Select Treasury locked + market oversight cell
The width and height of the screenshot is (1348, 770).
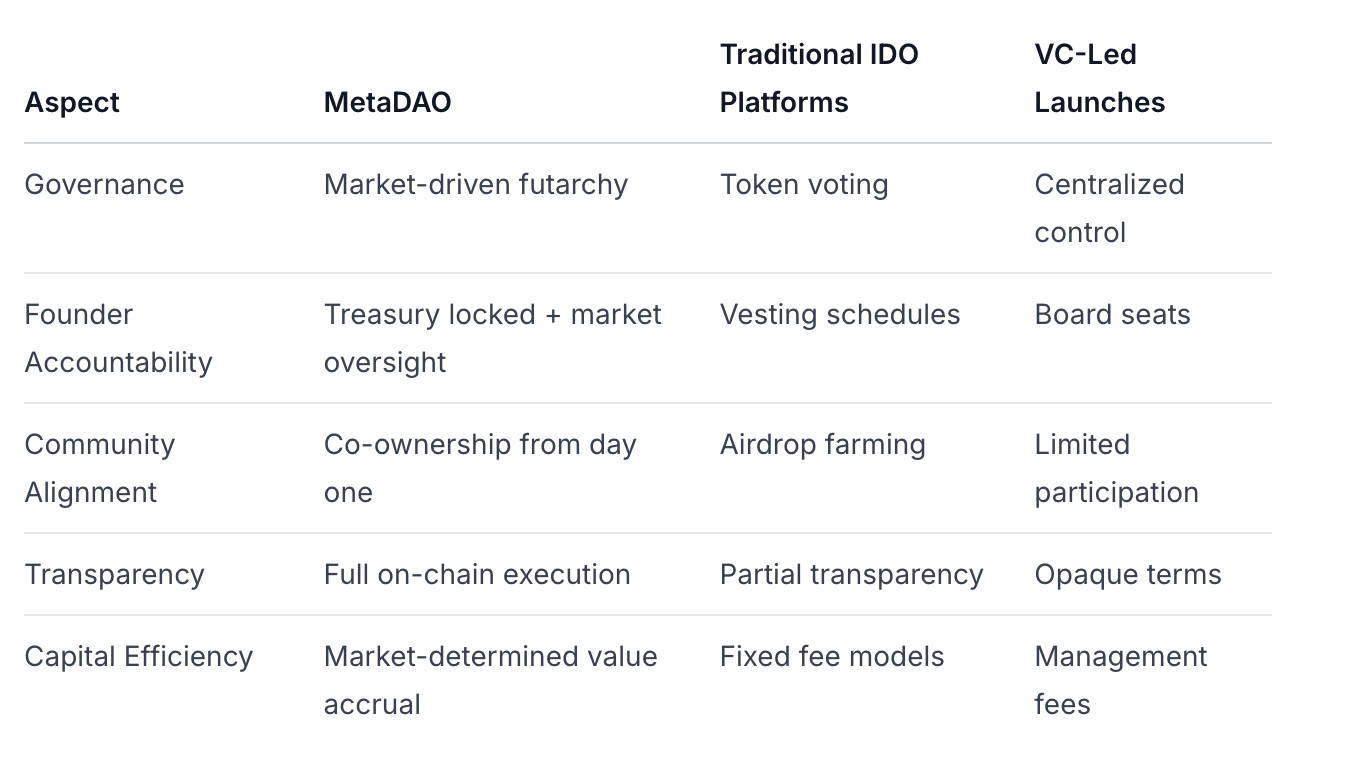click(492, 338)
